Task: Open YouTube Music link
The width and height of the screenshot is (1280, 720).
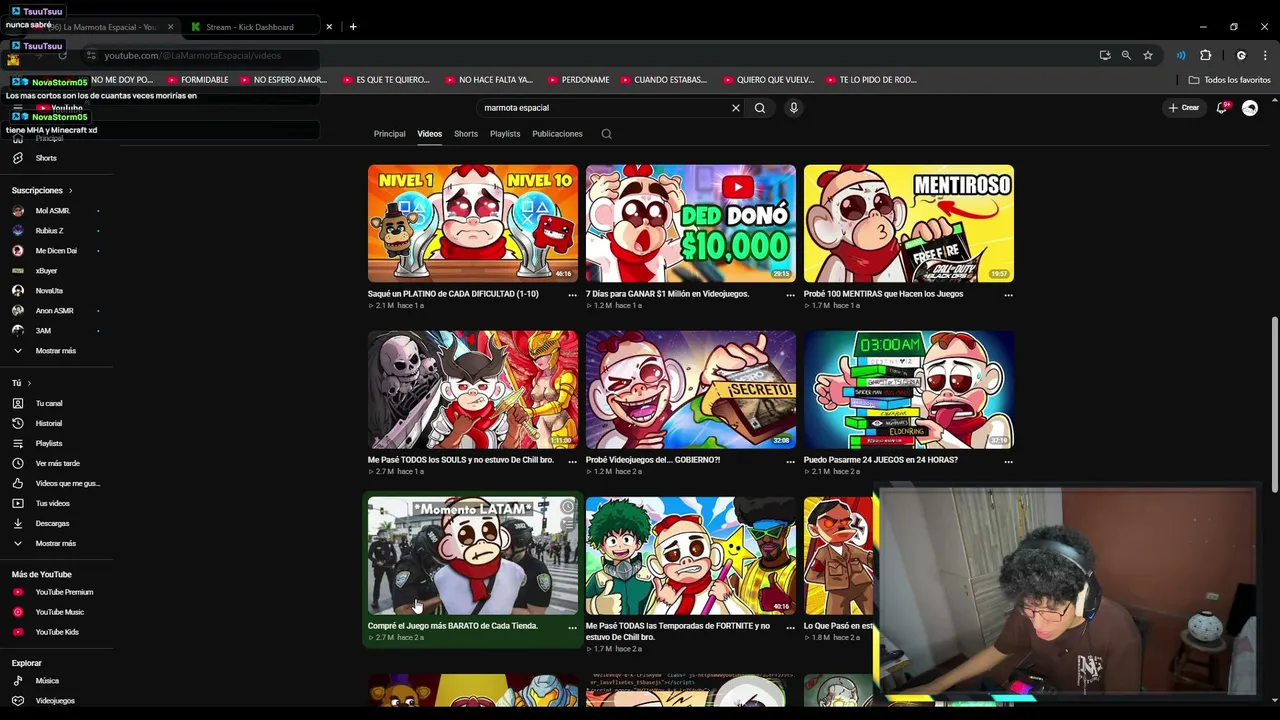Action: pos(60,612)
